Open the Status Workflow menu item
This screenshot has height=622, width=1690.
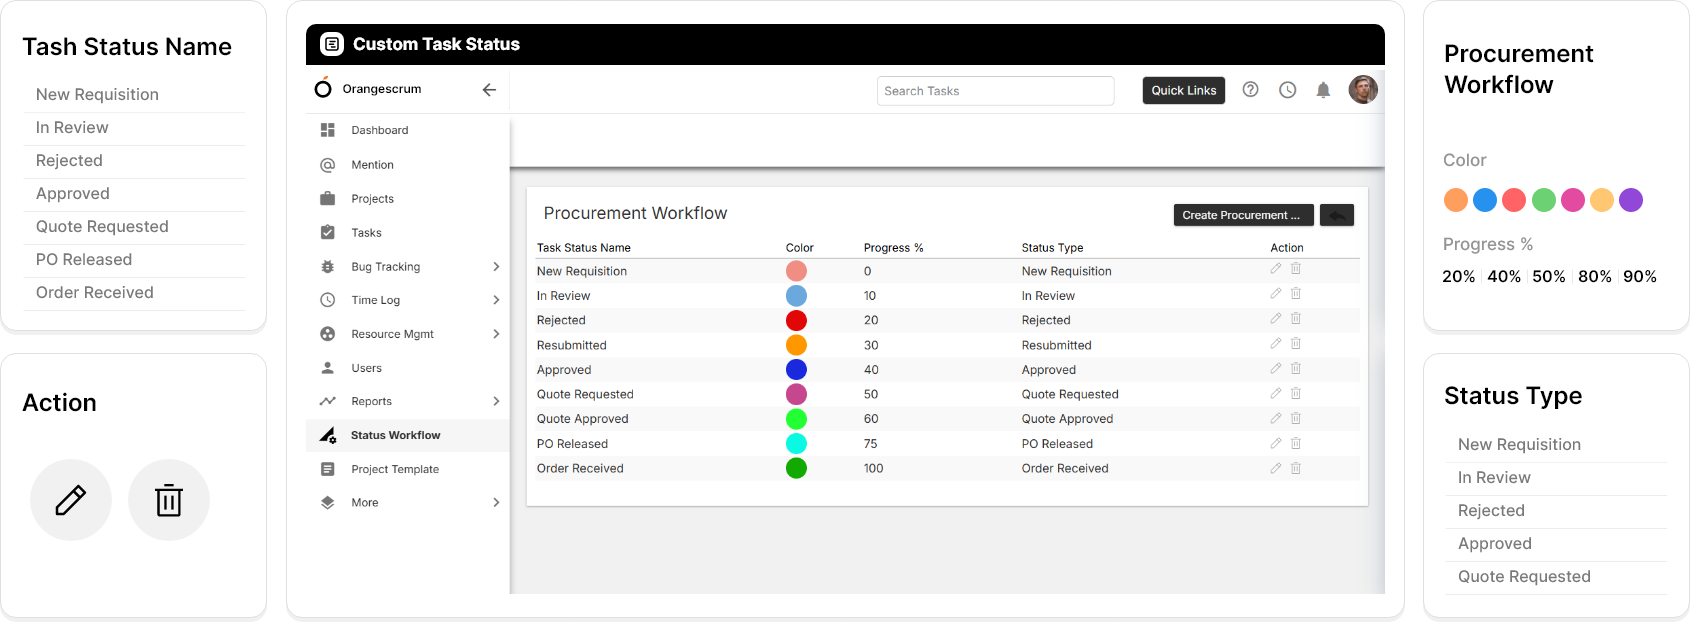pyautogui.click(x=395, y=435)
